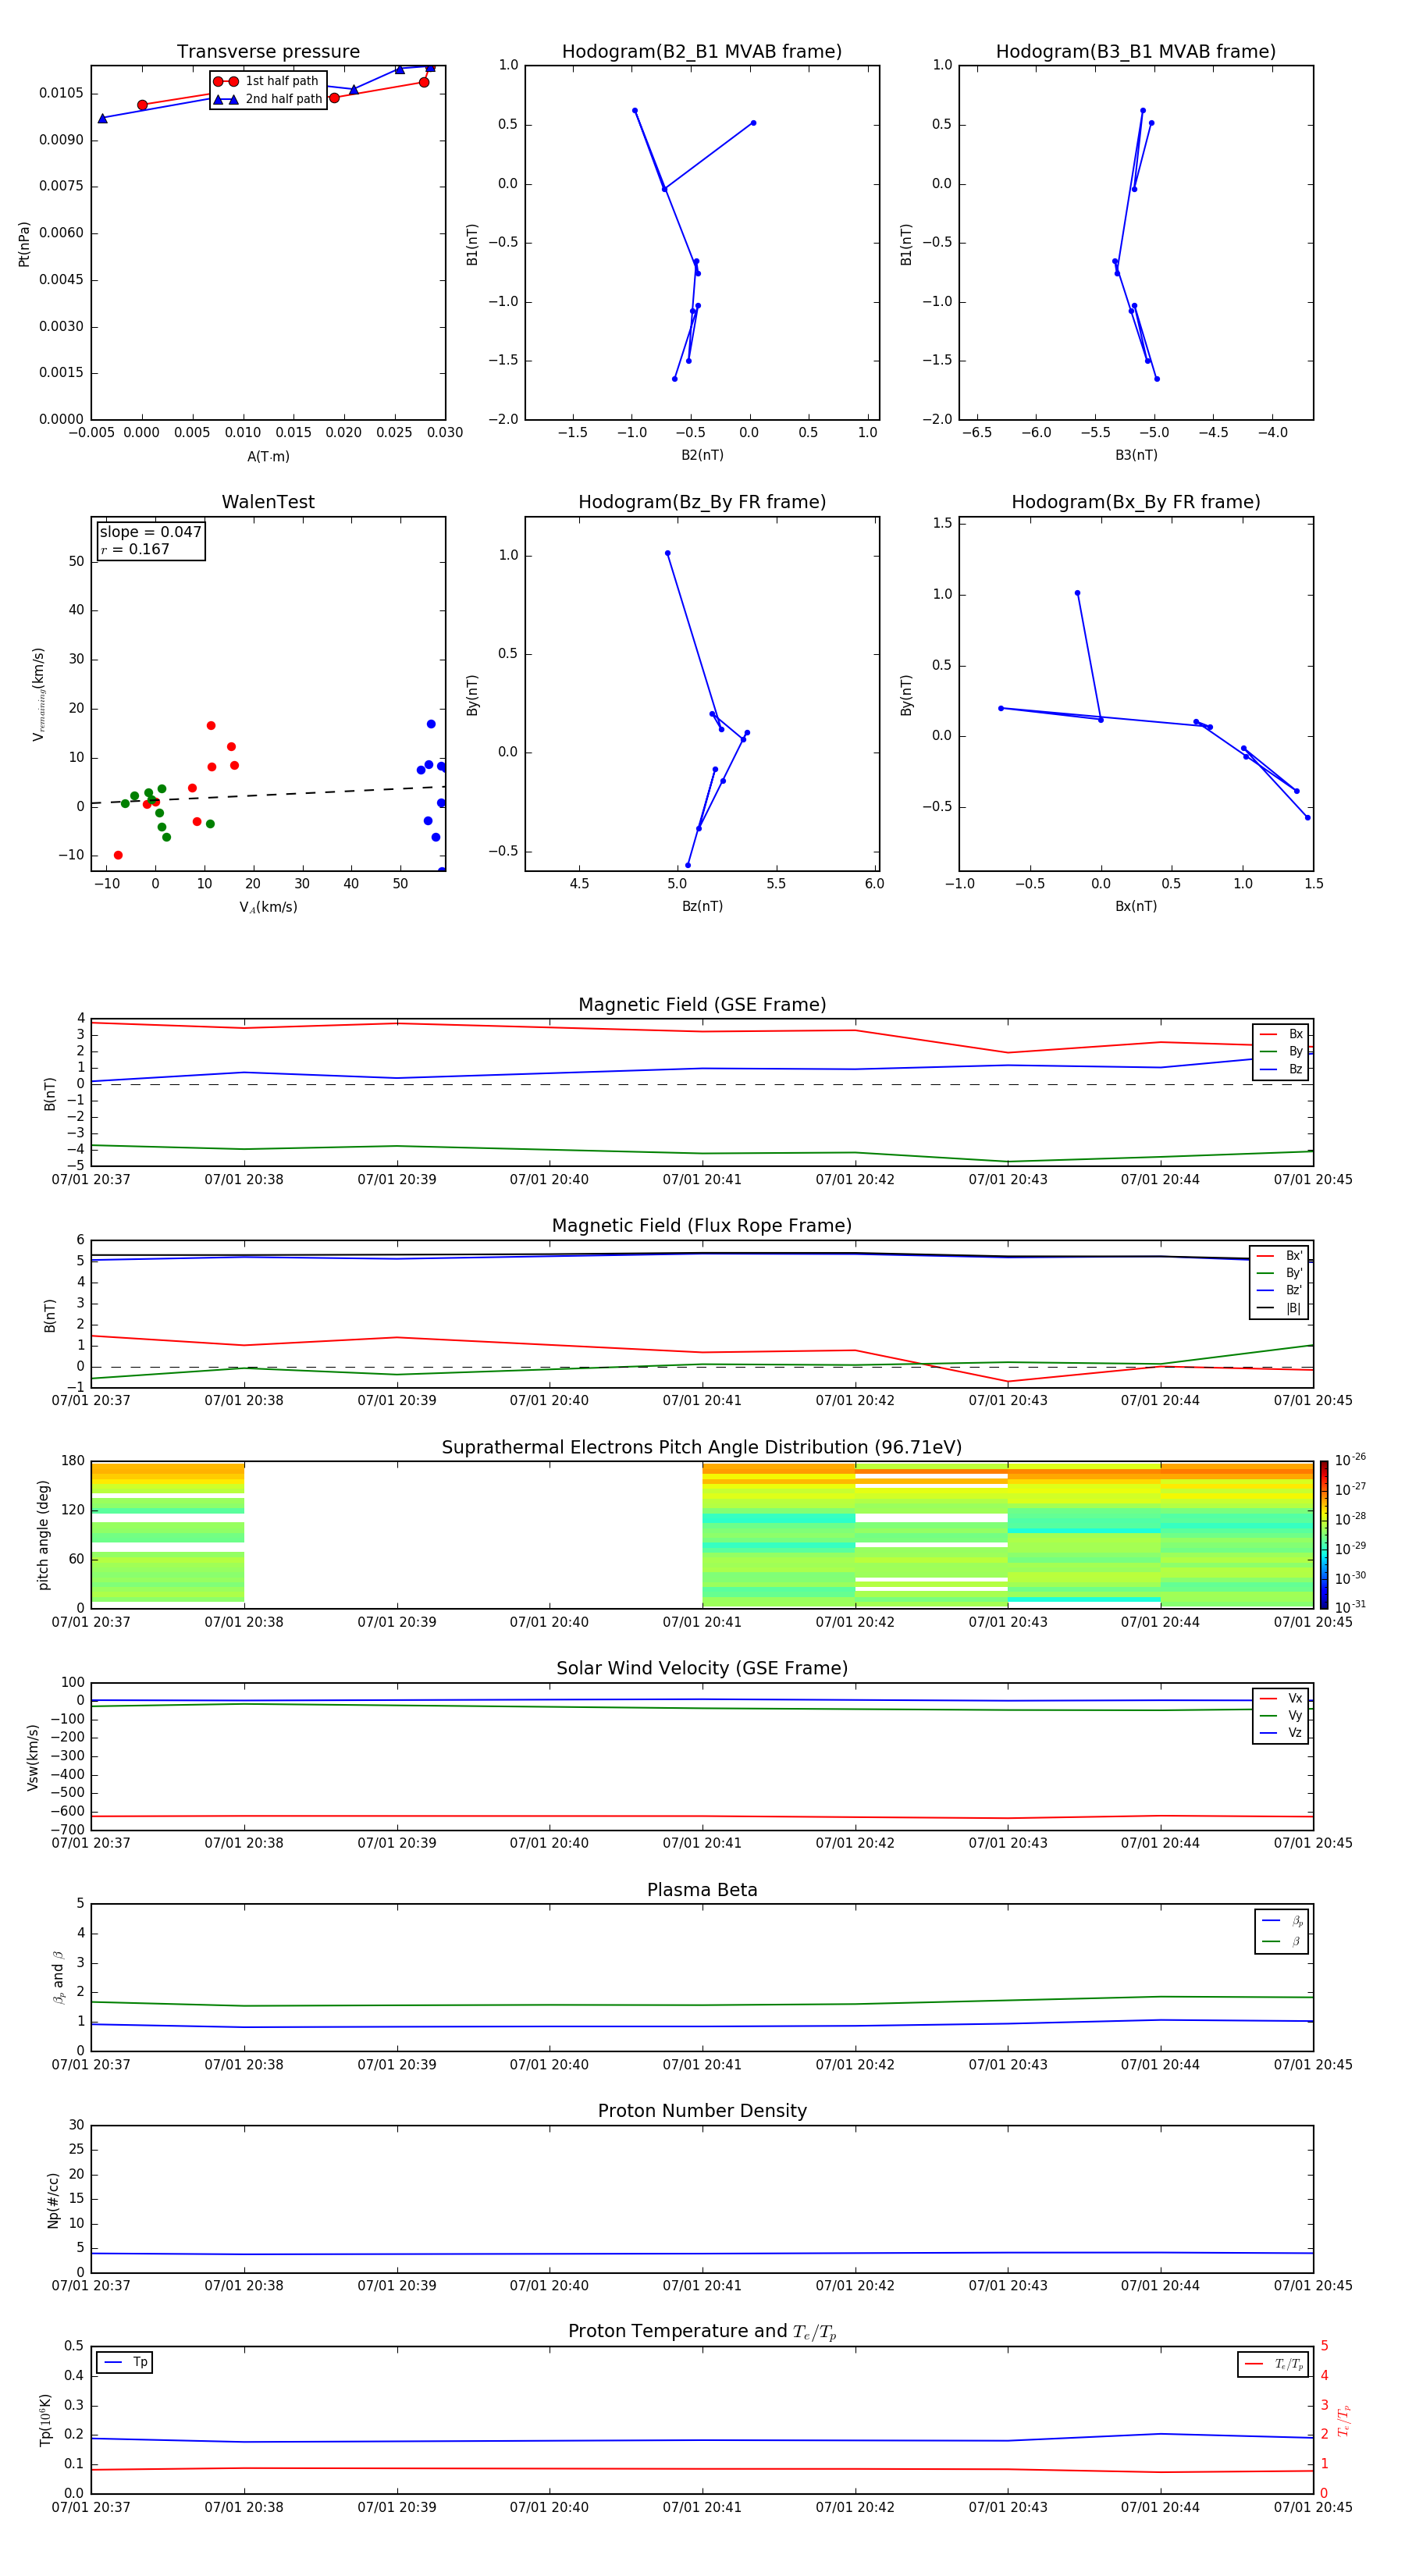The height and width of the screenshot is (2576, 1405).
Task: Click the Suprathermal Electrons pitch angle heatmap
Action: (x=702, y=1535)
